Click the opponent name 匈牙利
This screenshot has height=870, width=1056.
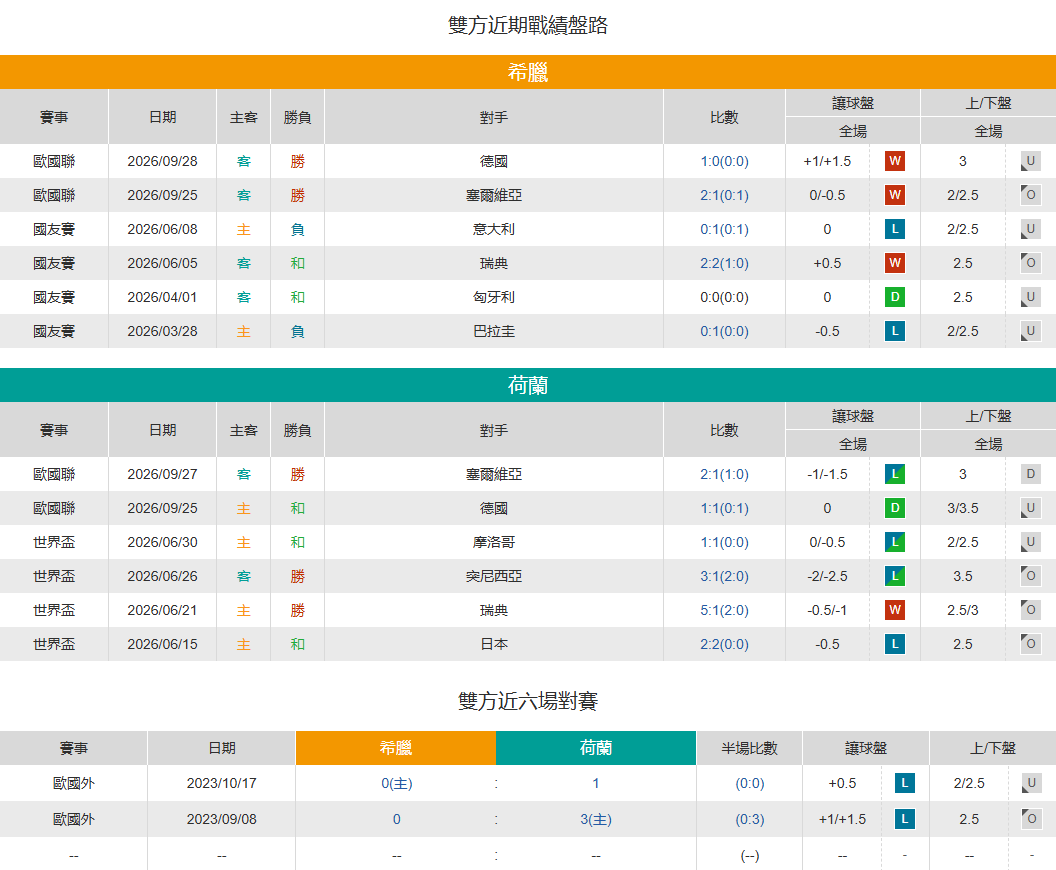pyautogui.click(x=494, y=297)
